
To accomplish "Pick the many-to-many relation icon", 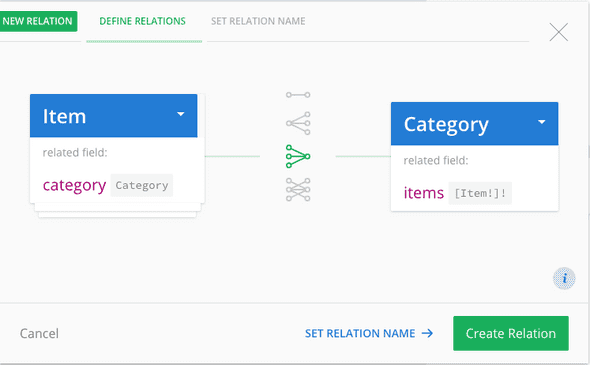I will (298, 190).
